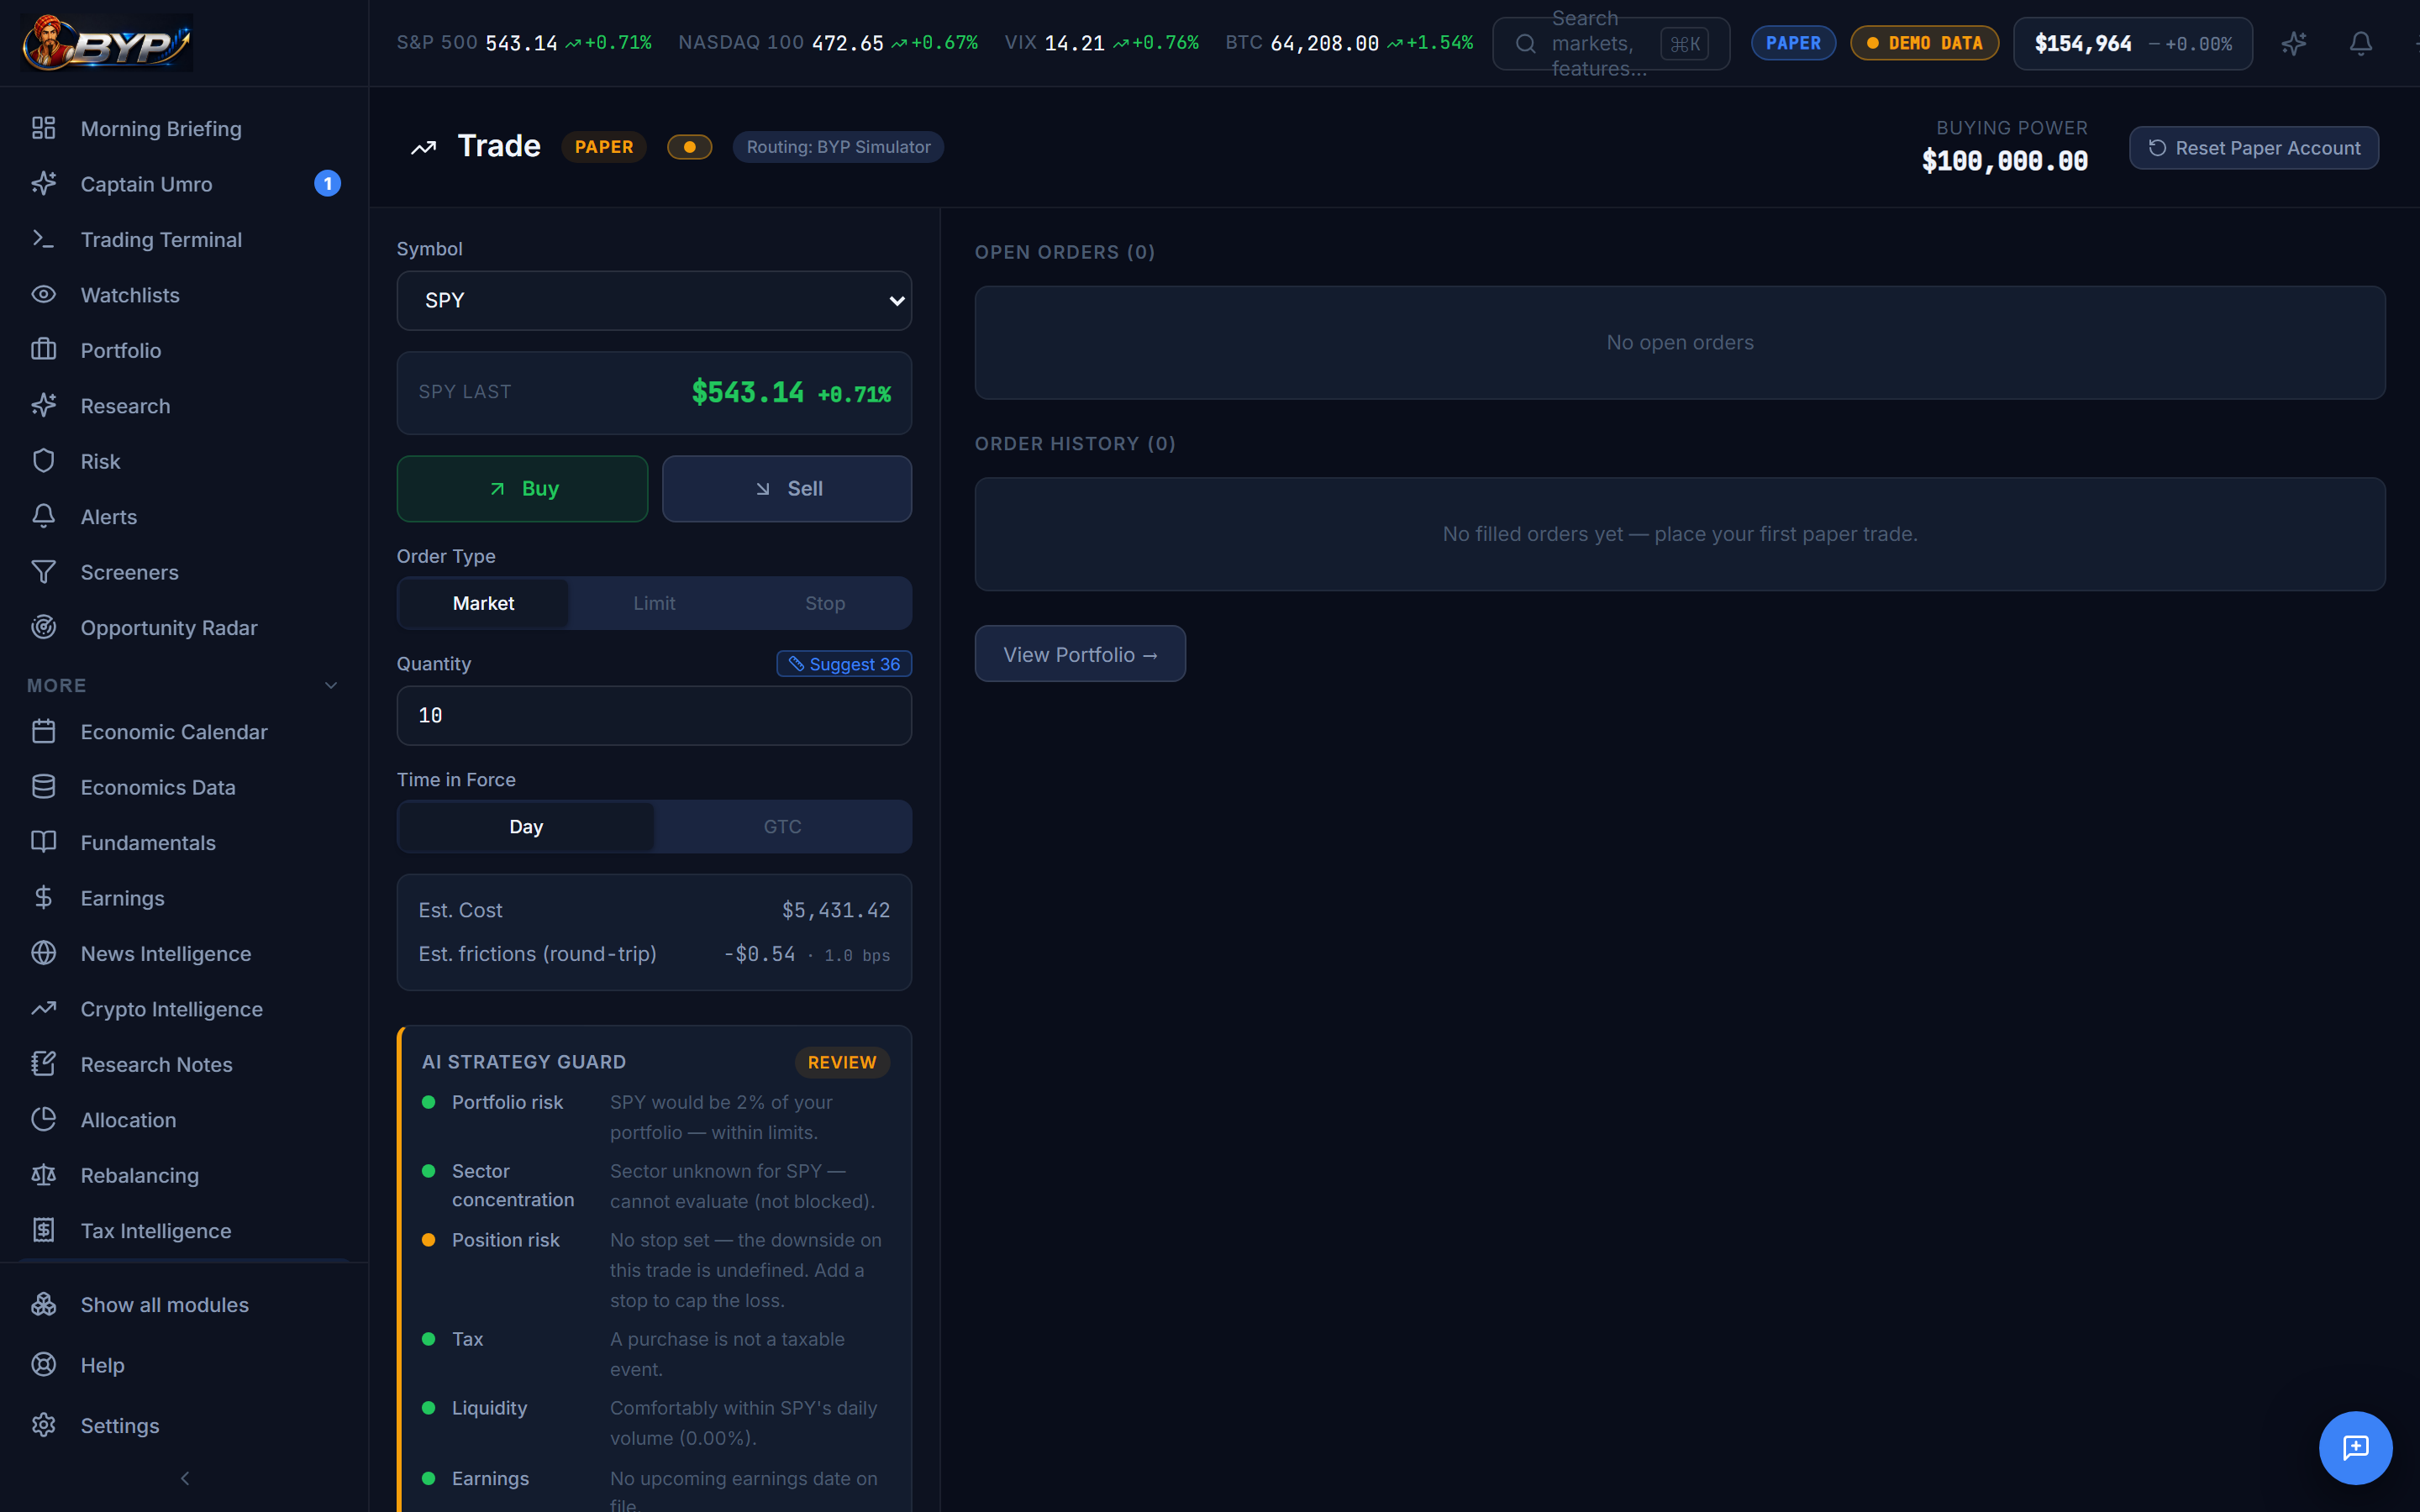Viewport: 2420px width, 1512px height.
Task: Click the BYP logo
Action: tap(107, 43)
